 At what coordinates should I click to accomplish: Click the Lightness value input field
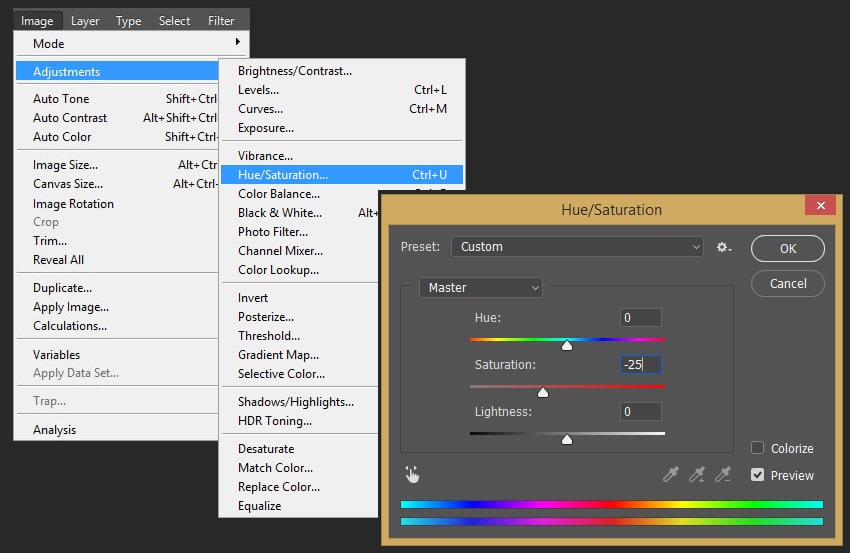pos(640,411)
